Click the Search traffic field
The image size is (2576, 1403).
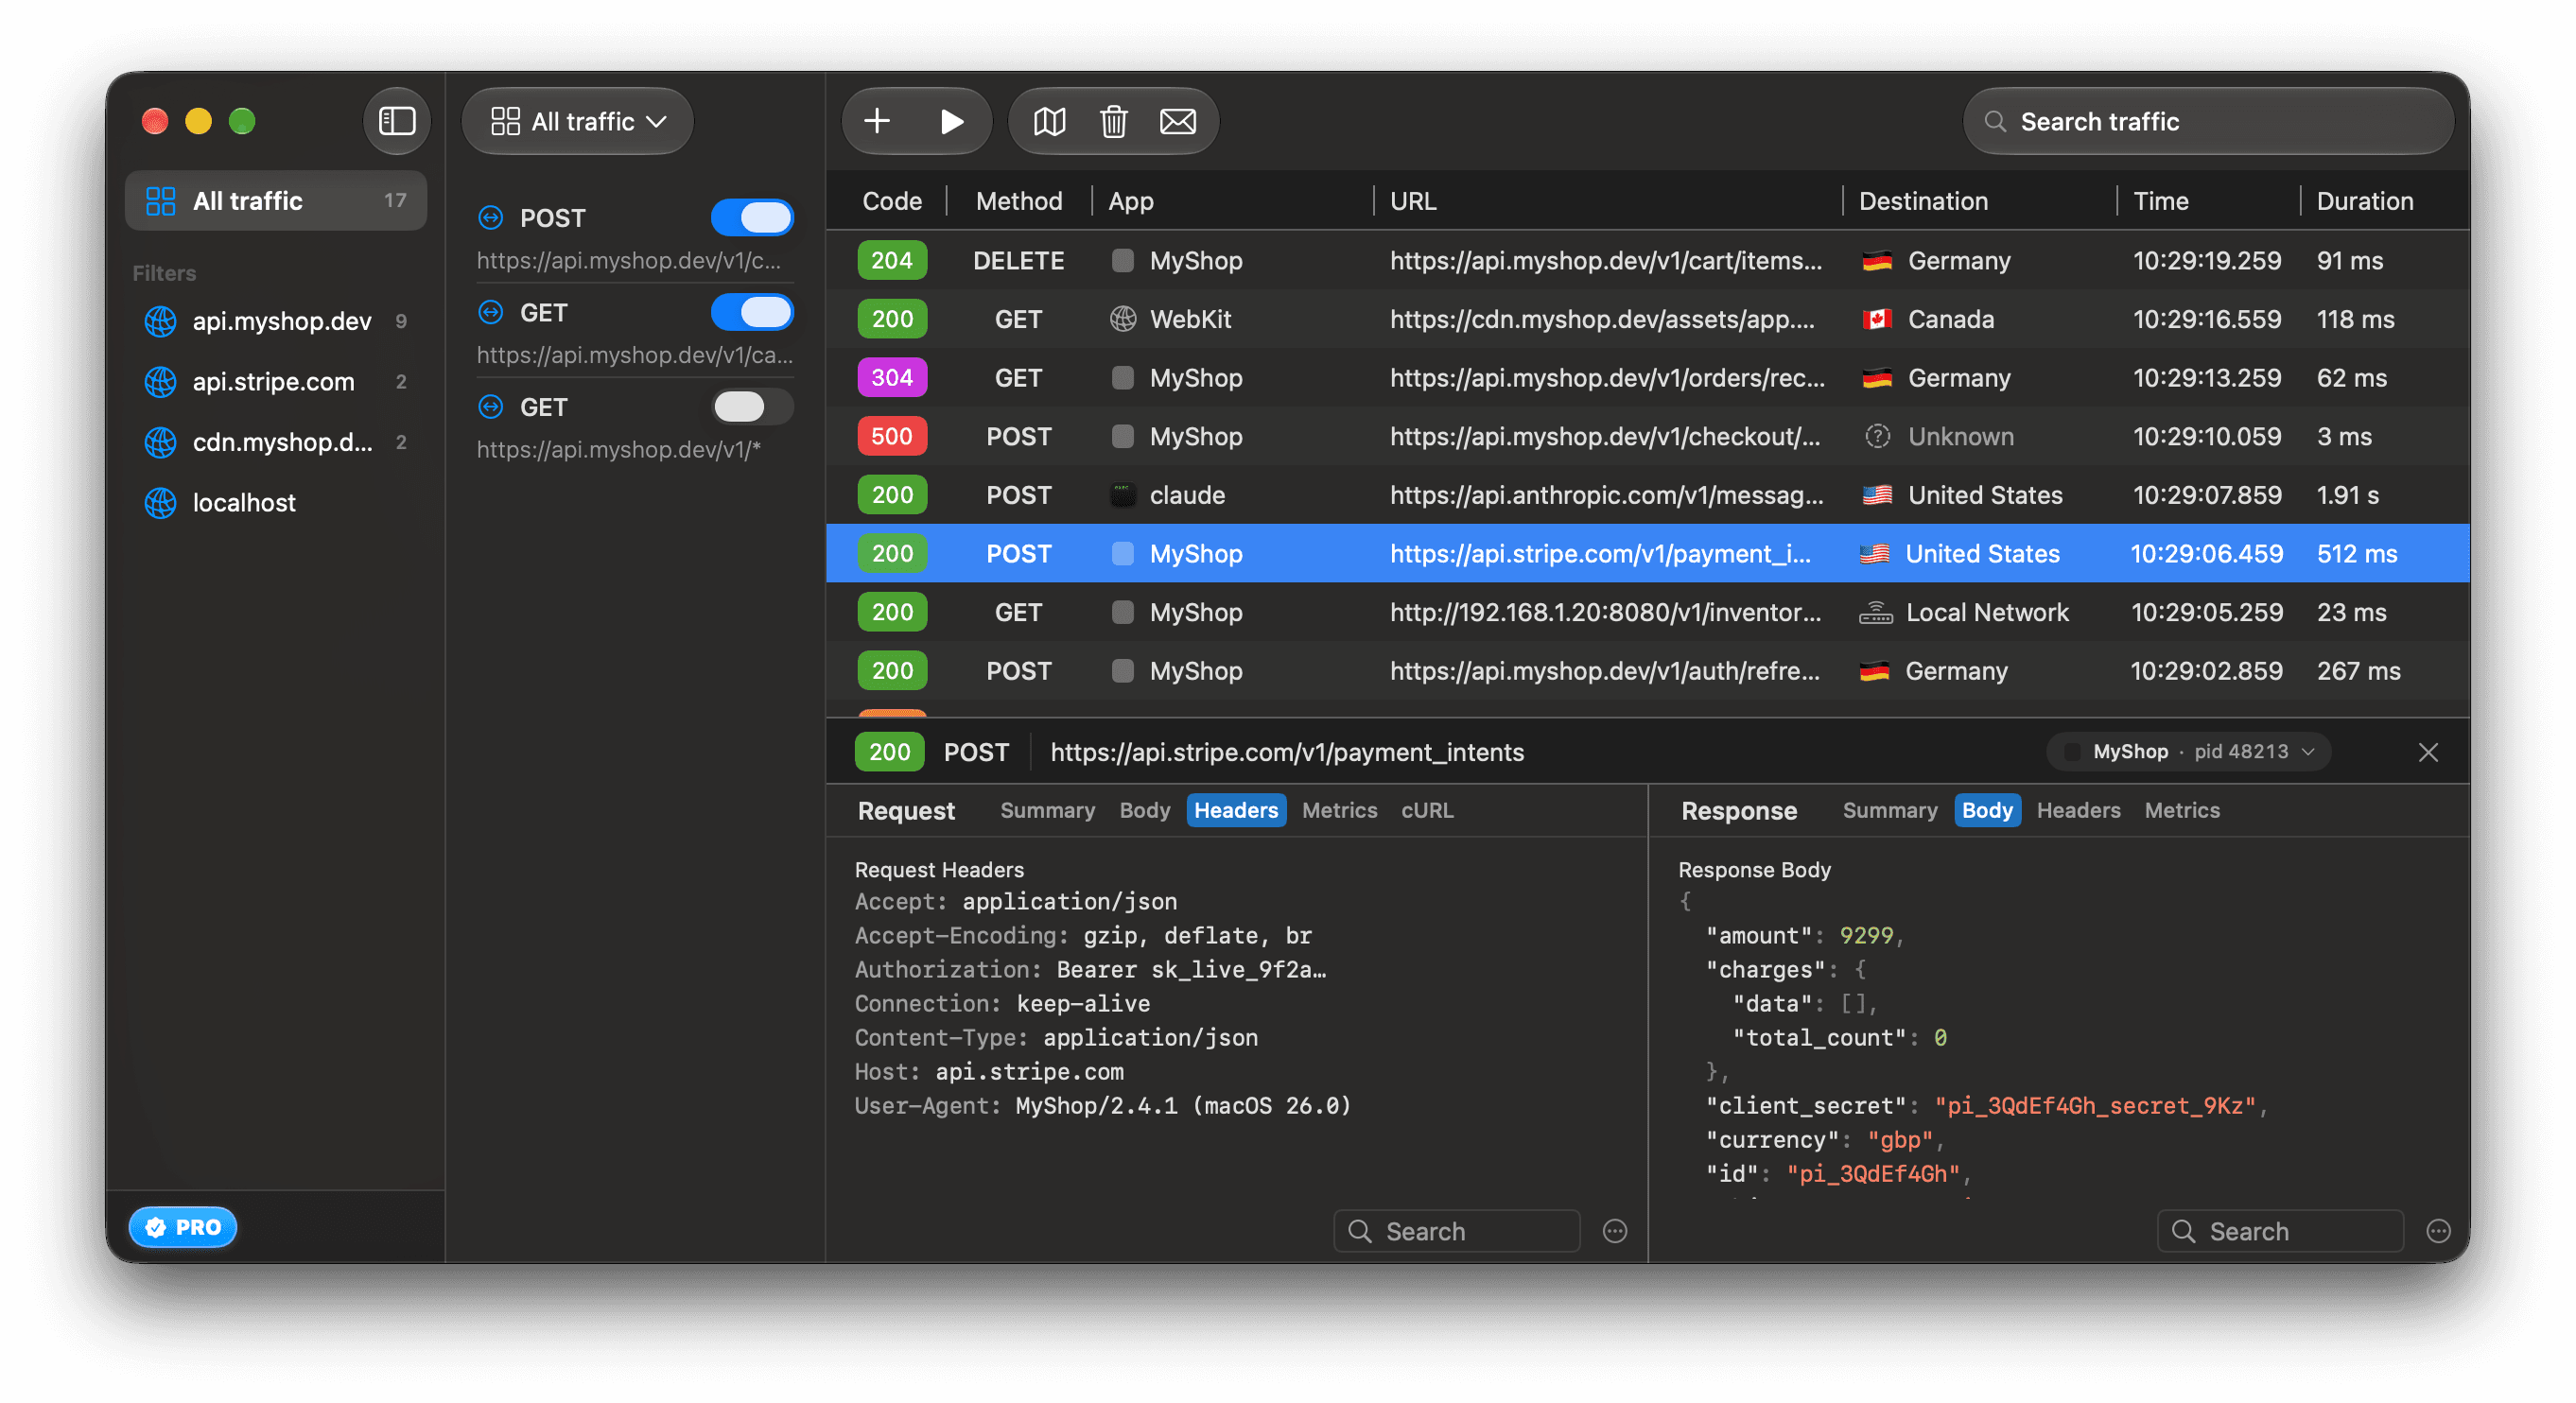[2208, 121]
